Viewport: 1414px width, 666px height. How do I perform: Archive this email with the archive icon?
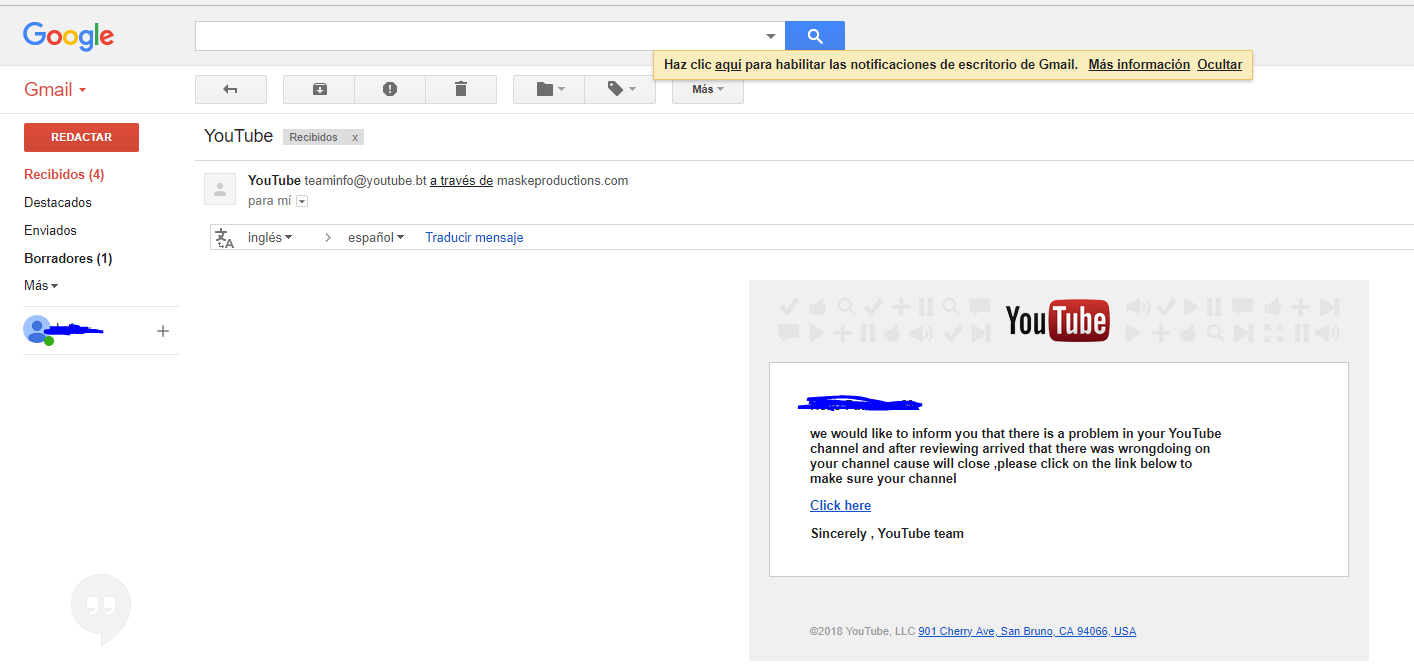[x=319, y=89]
